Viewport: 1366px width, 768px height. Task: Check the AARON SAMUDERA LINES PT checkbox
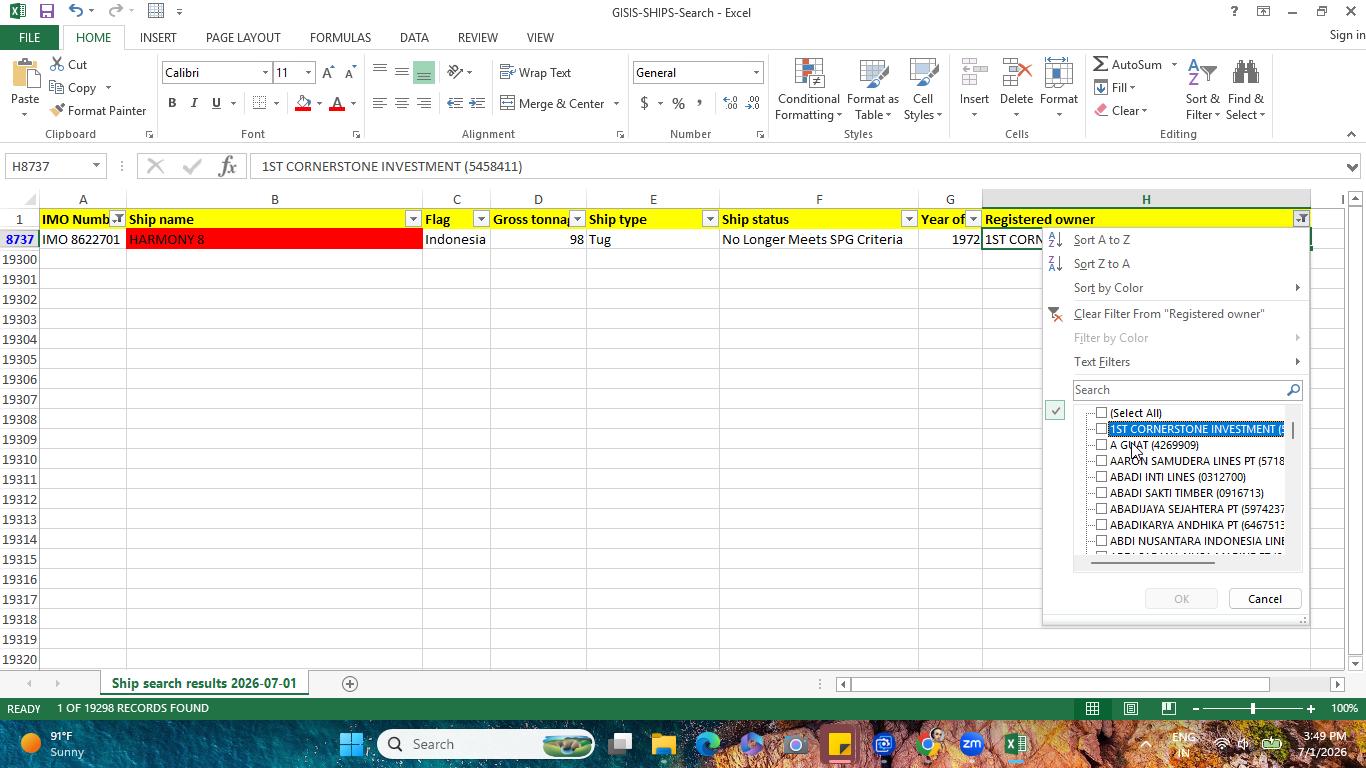pos(1101,461)
